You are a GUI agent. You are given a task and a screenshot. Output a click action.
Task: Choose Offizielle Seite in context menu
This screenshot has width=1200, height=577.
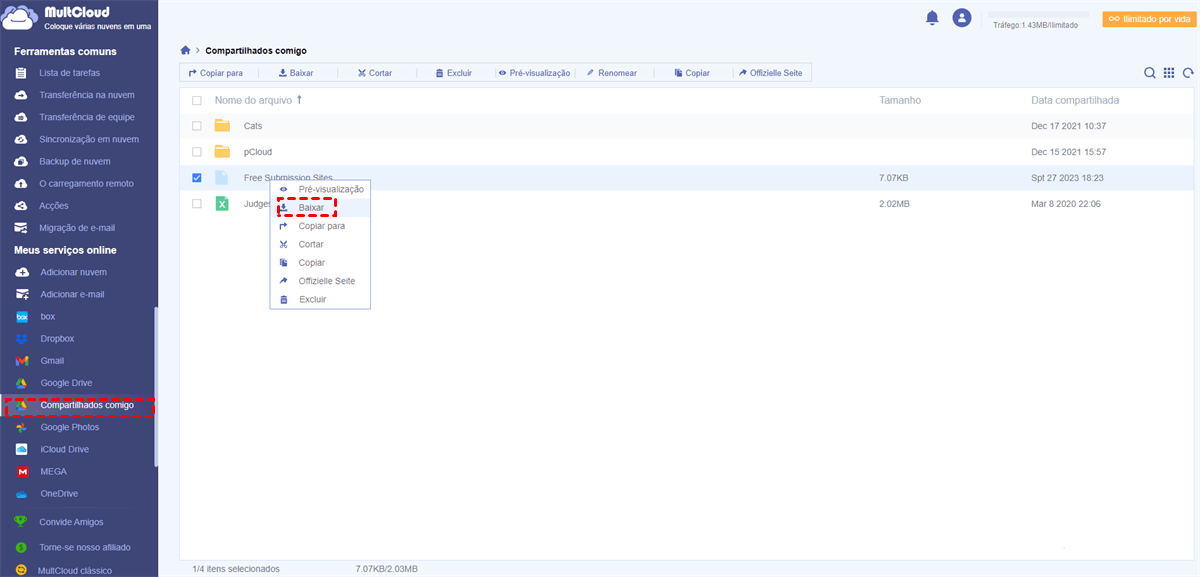tap(320, 281)
